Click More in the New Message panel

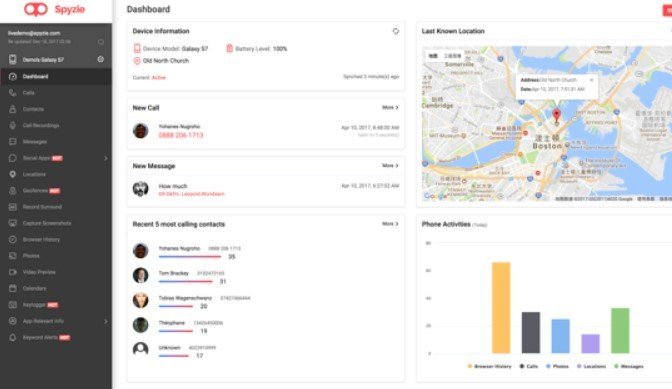click(x=390, y=165)
